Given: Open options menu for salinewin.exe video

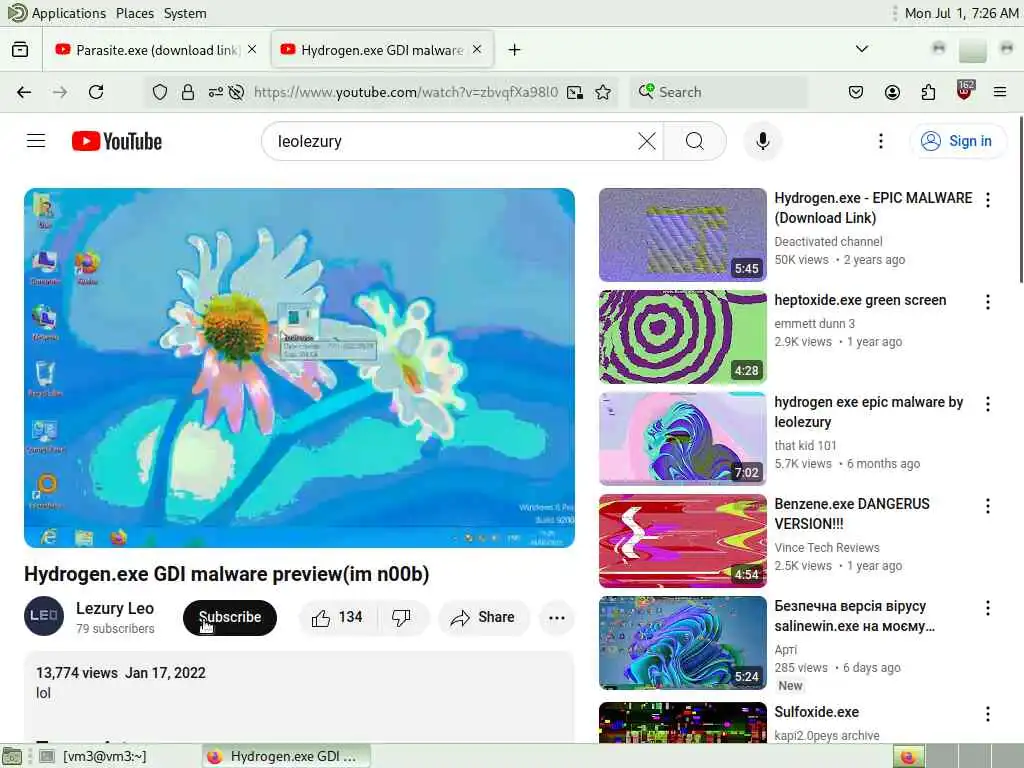Looking at the screenshot, I should tap(987, 608).
